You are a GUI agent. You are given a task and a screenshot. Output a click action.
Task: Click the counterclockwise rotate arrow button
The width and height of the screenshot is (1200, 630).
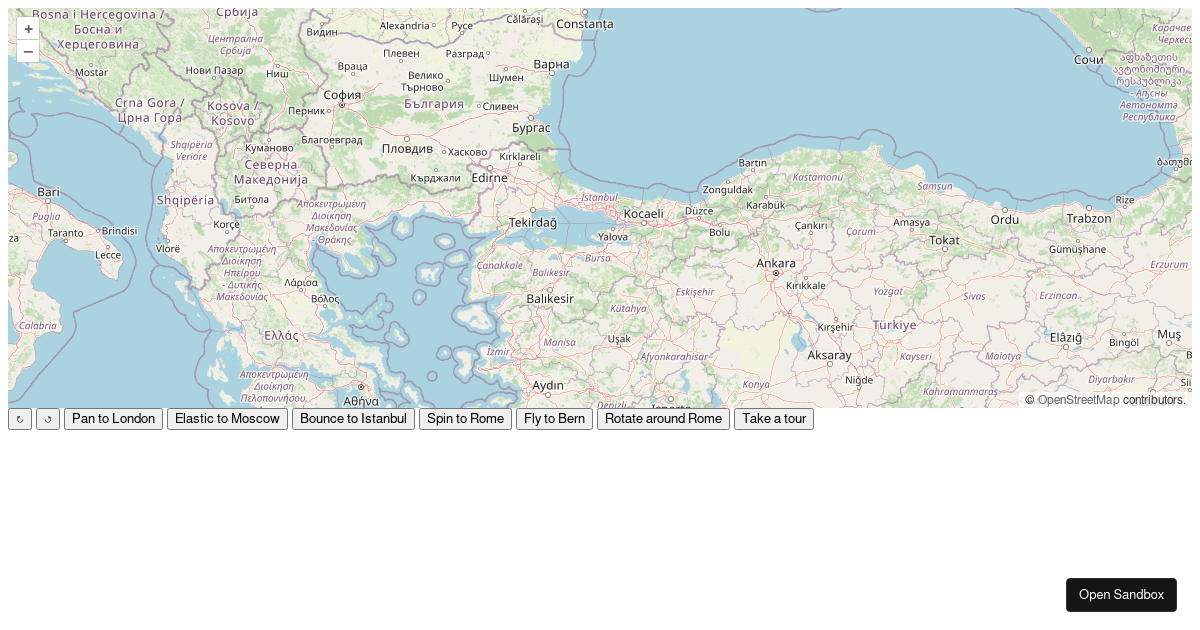pyautogui.click(x=48, y=419)
